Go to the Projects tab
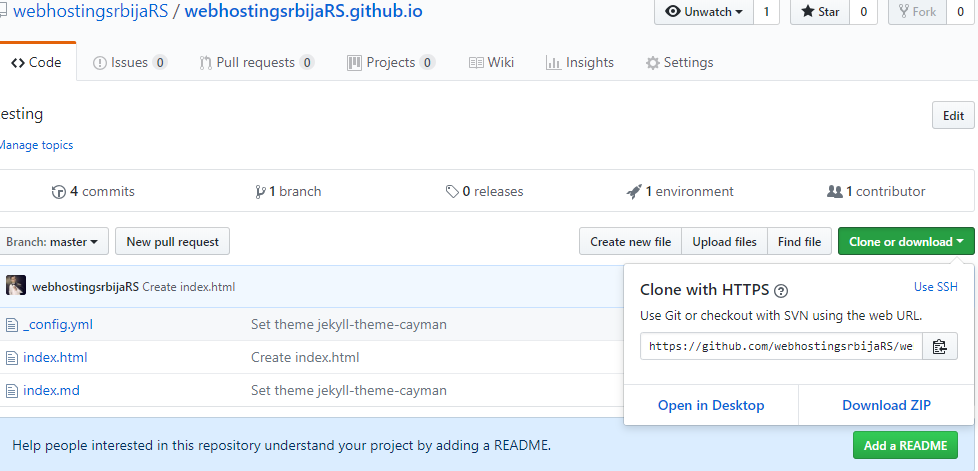Screen dimensions: 978x471 pyautogui.click(x=391, y=62)
